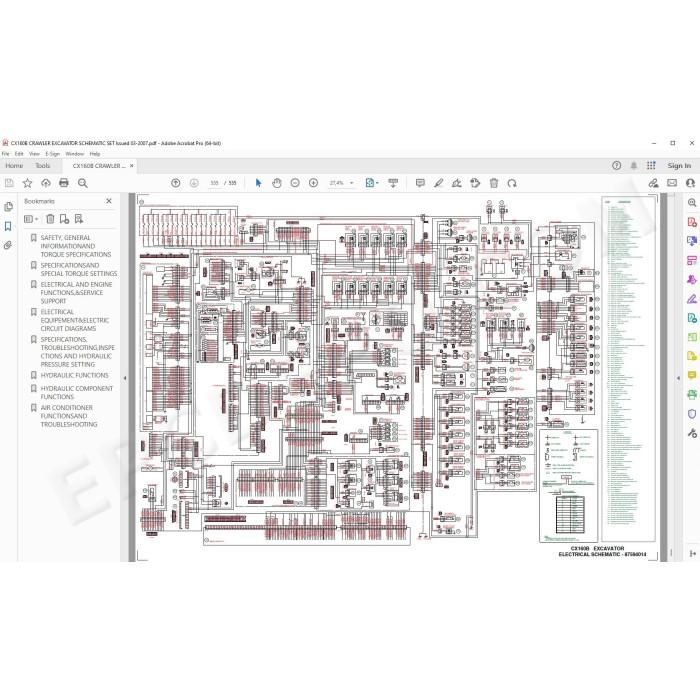Send file by email envelope icon
Image resolution: width=700 pixels, height=700 pixels.
pos(672,183)
